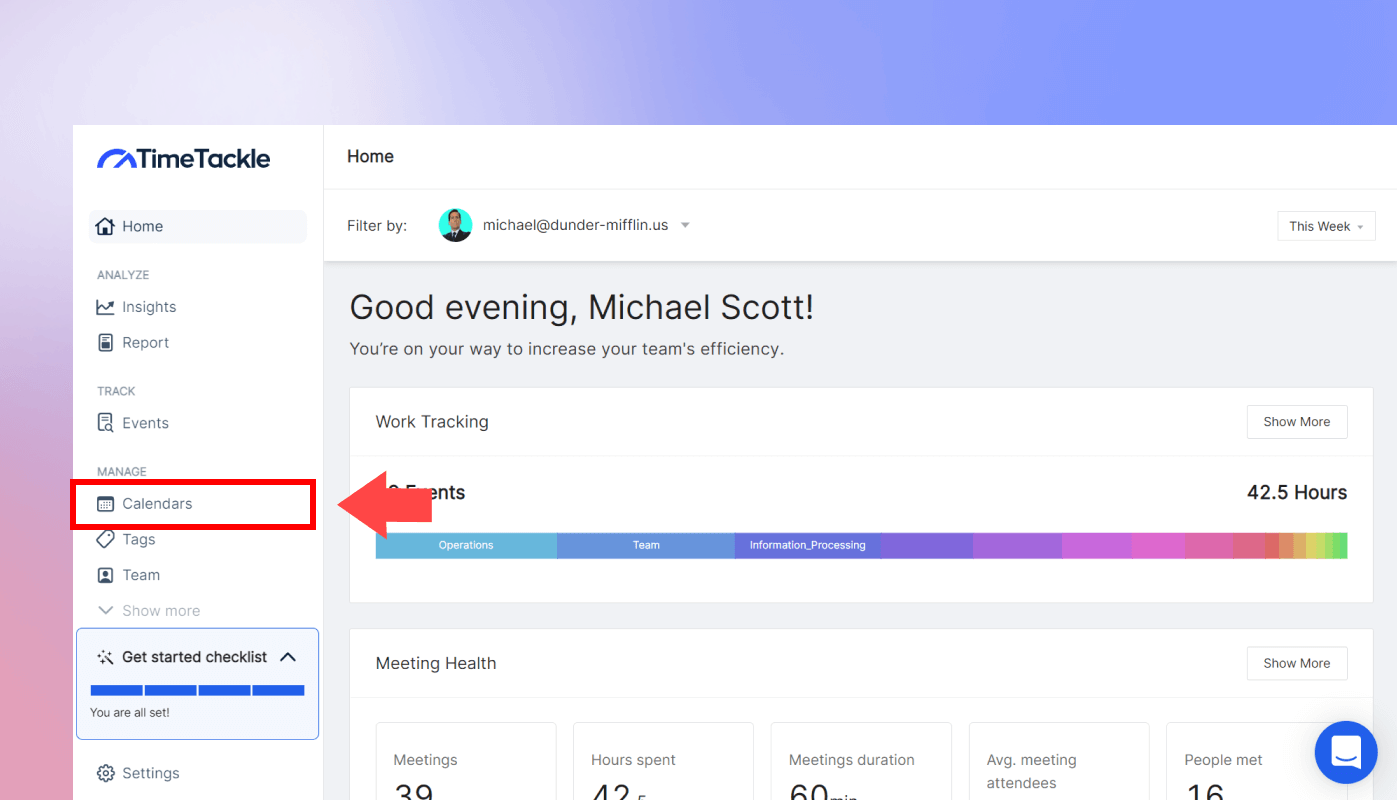The image size is (1397, 800).
Task: Click the 42.5 Hours total text
Action: 1296,492
